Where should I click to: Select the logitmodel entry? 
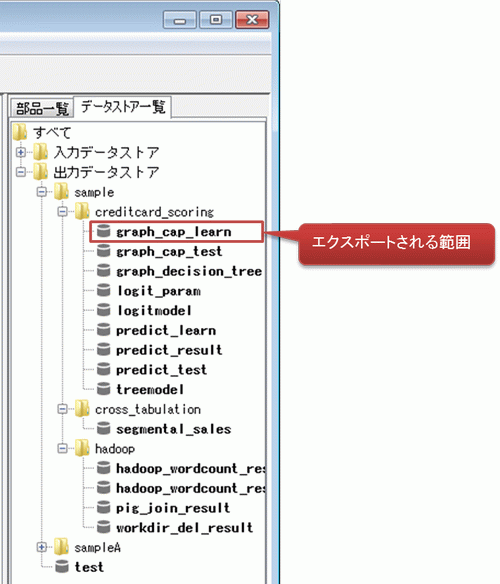tap(154, 311)
